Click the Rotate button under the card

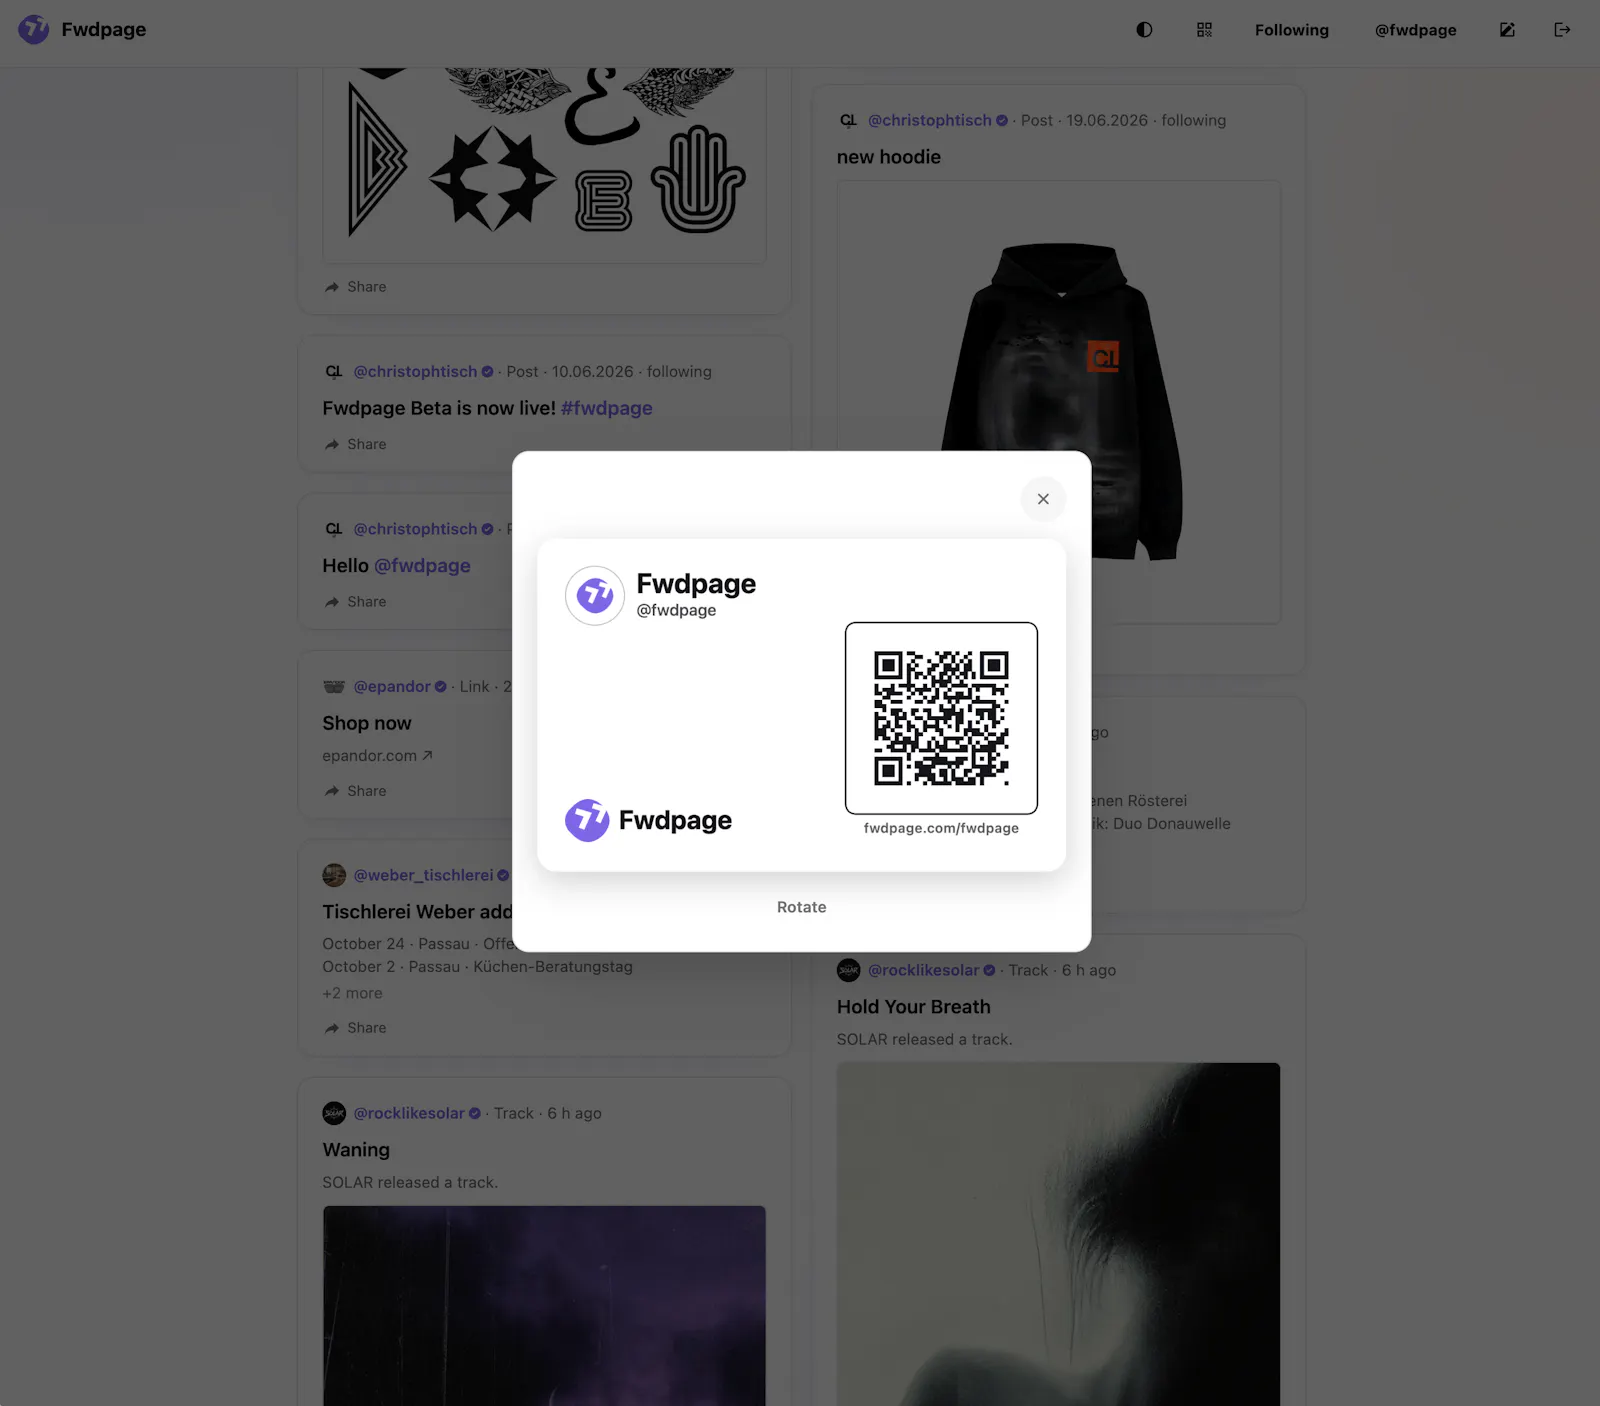click(x=802, y=907)
